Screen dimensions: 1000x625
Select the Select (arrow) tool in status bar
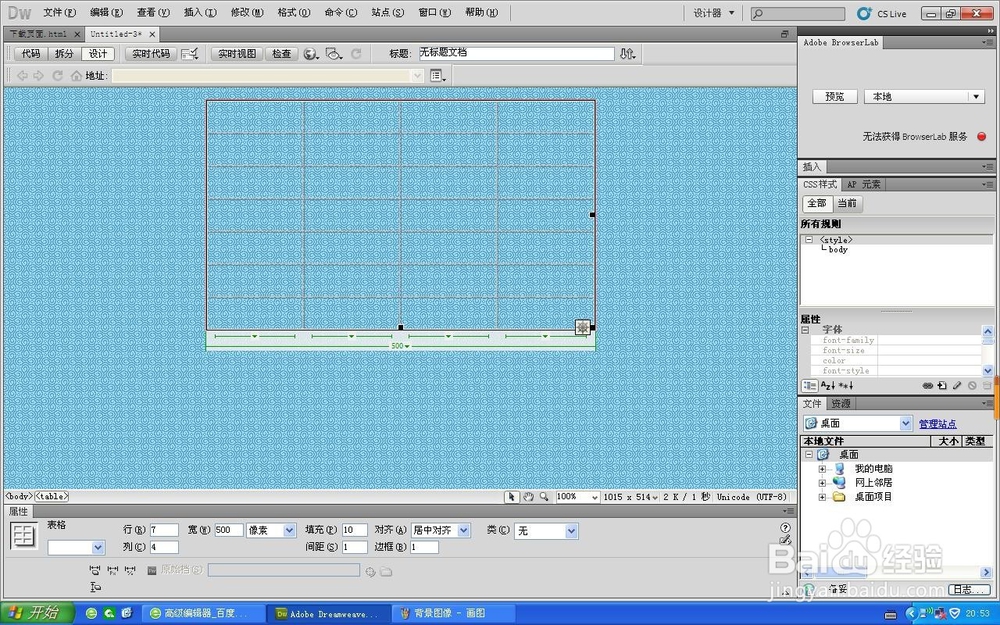coord(511,497)
